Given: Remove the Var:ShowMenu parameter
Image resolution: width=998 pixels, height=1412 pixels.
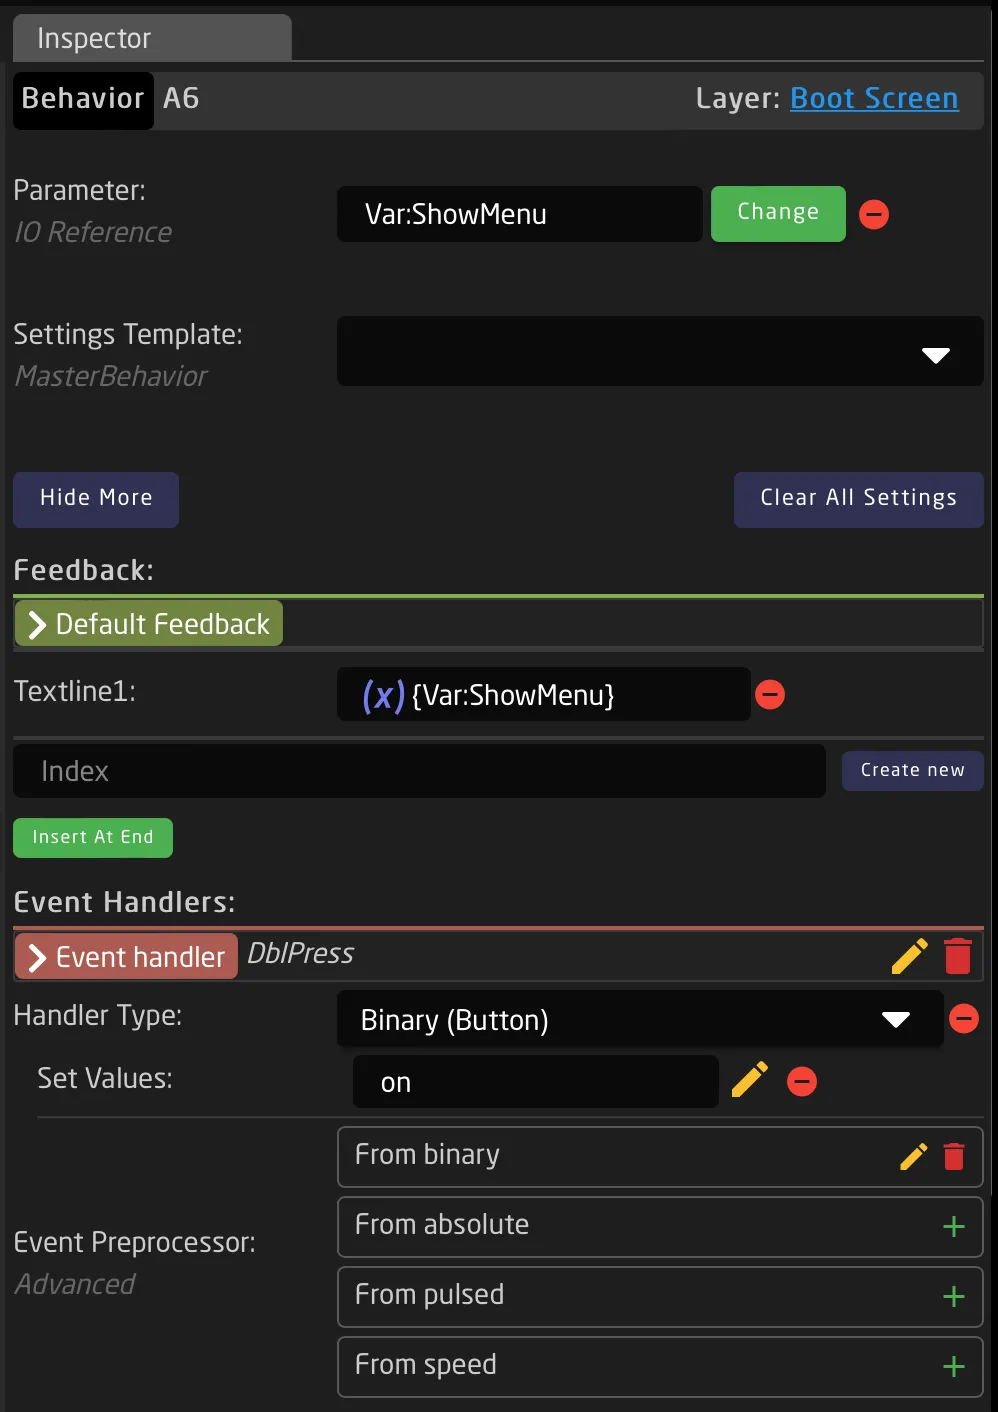Looking at the screenshot, I should pos(874,214).
